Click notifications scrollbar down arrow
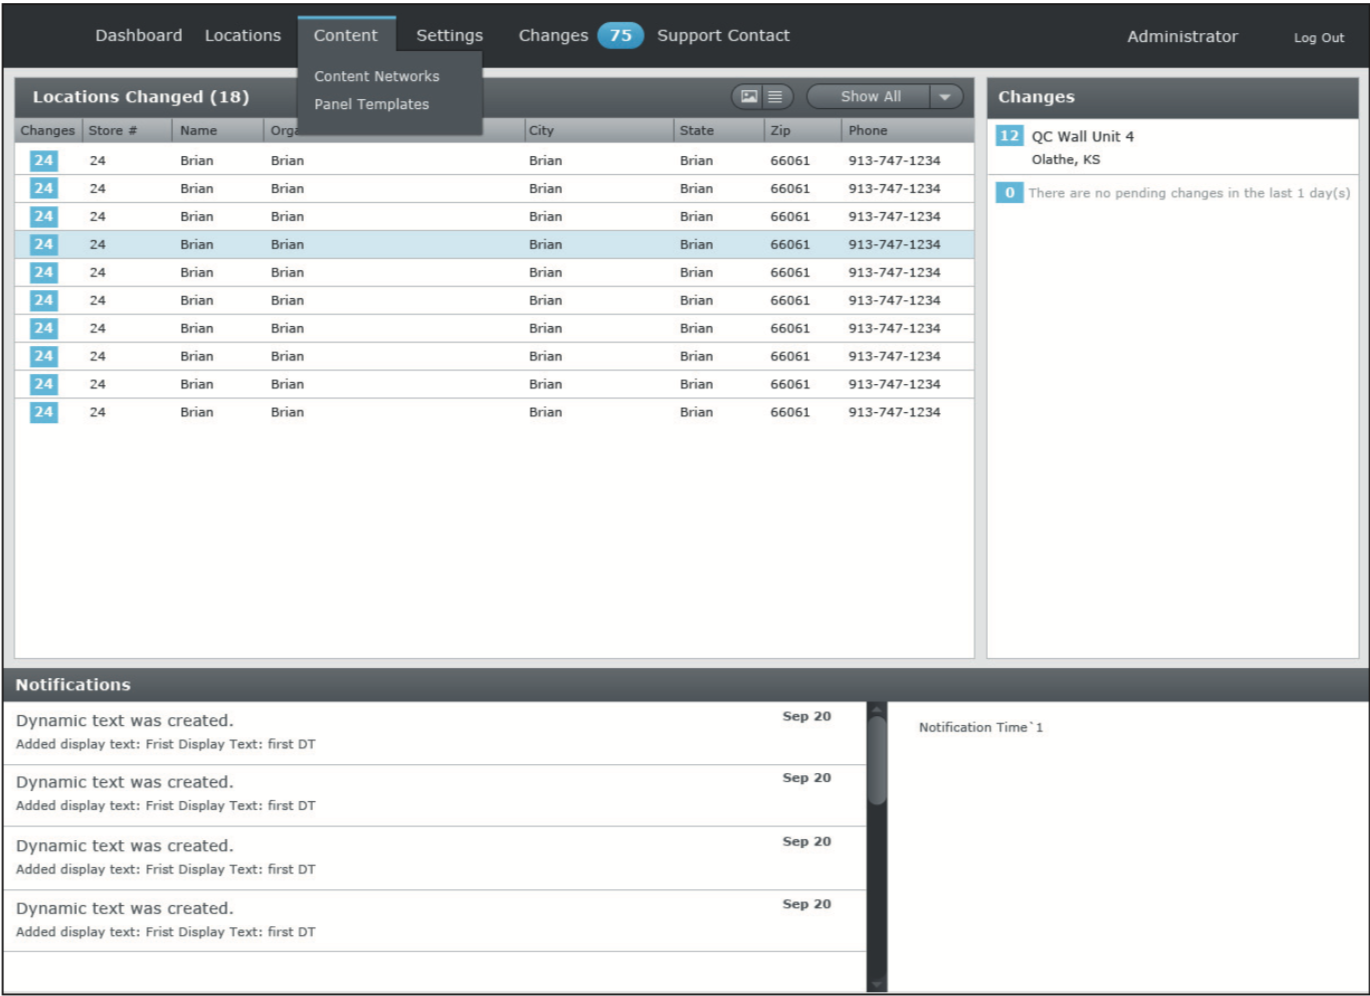Image resolution: width=1370 pixels, height=996 pixels. (877, 984)
